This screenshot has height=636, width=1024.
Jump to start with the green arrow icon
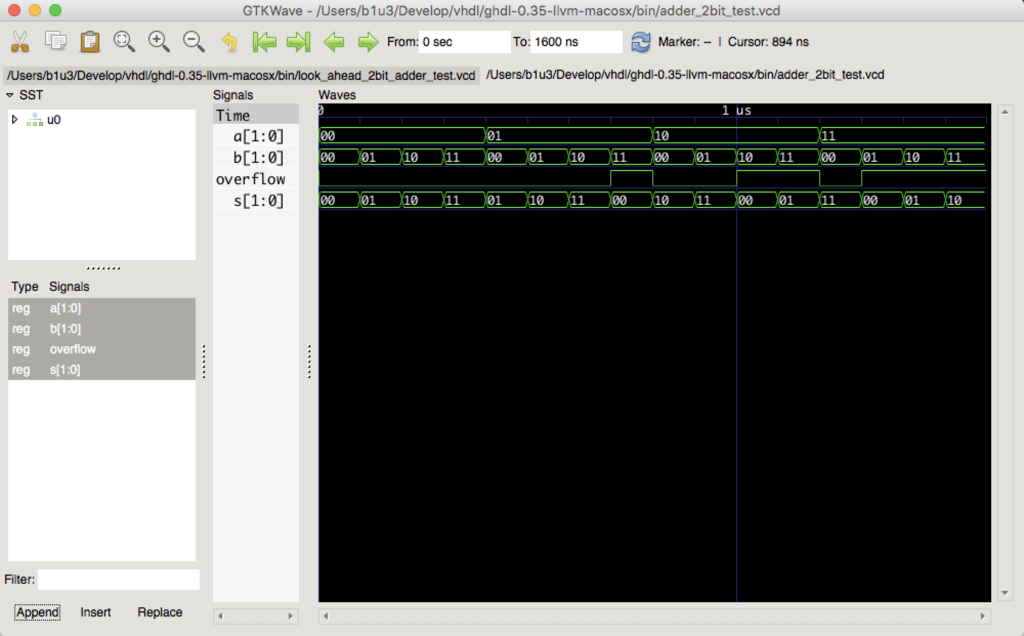[264, 42]
